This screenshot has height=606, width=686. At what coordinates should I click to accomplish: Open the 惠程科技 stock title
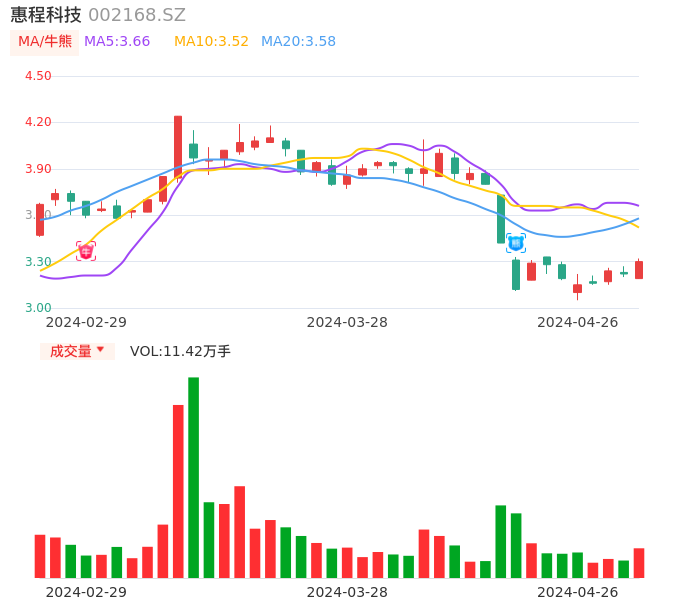click(46, 15)
